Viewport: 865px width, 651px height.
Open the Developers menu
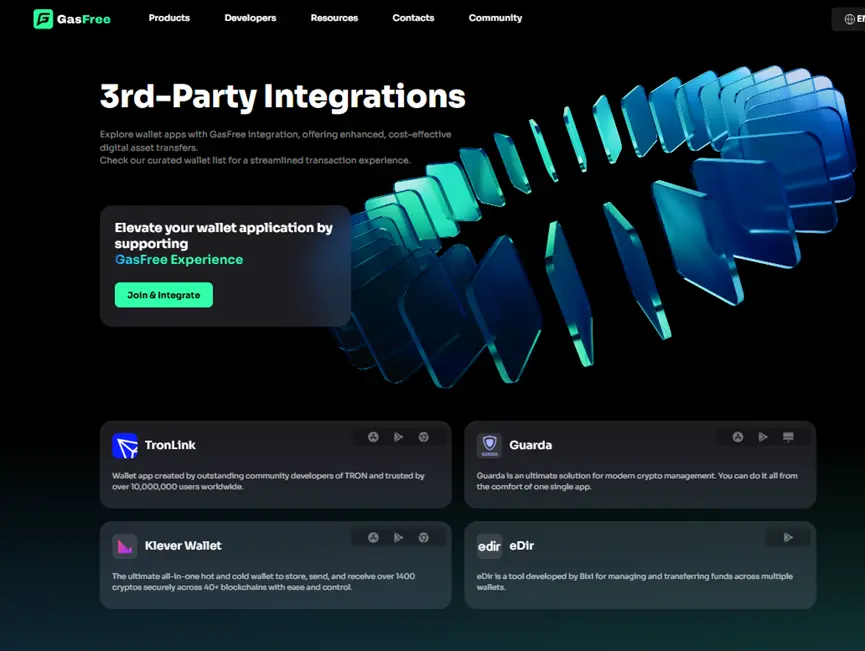[250, 18]
